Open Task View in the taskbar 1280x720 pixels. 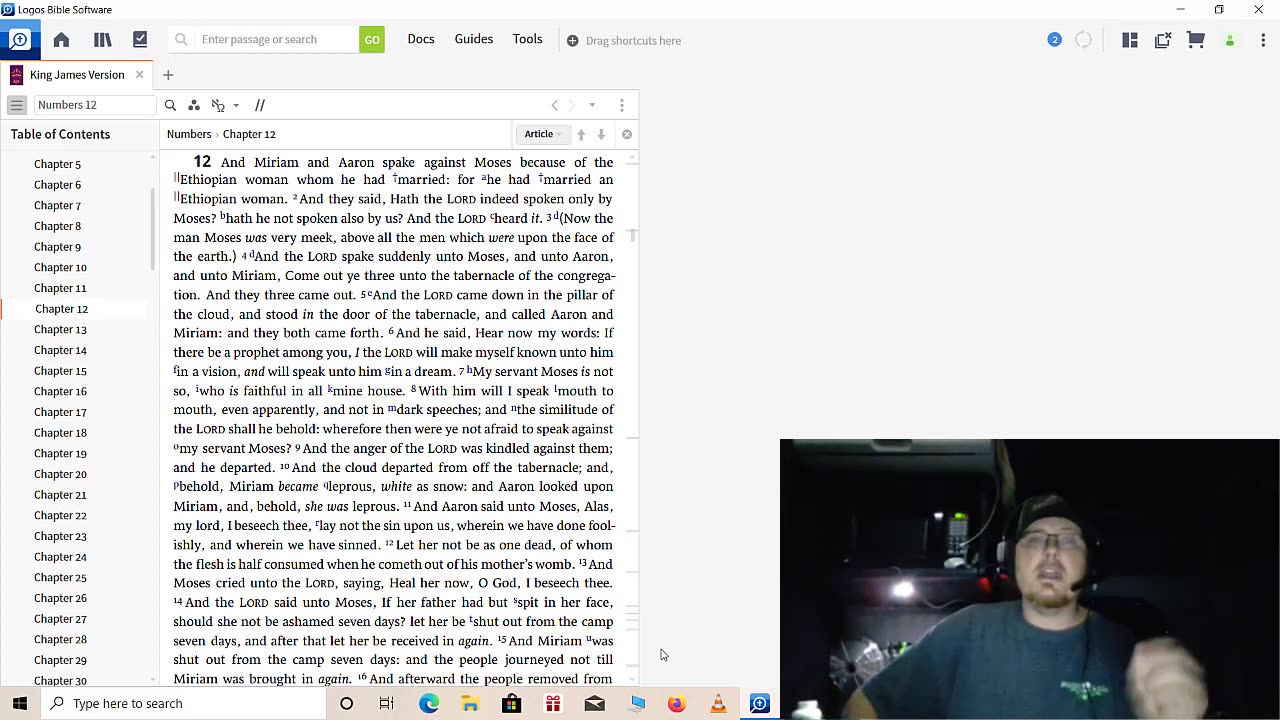[387, 703]
